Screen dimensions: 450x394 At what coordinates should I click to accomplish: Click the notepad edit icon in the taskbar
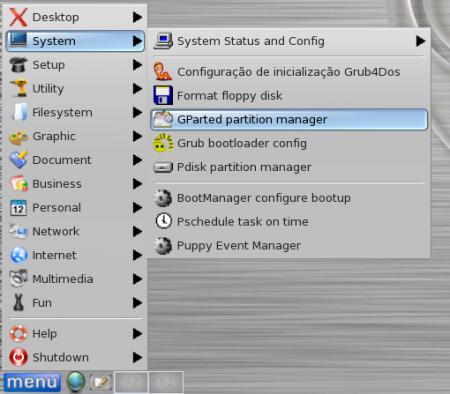point(100,382)
